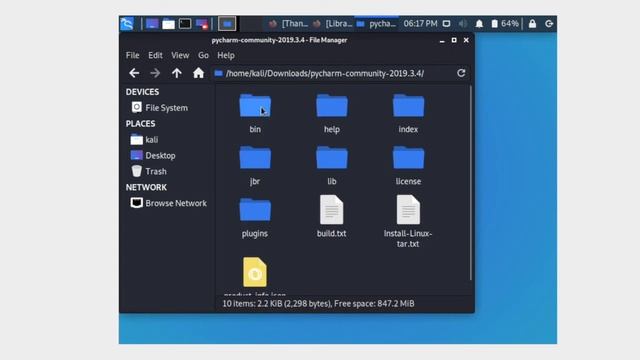Select the help folder
The width and height of the screenshot is (640, 360).
[332, 113]
